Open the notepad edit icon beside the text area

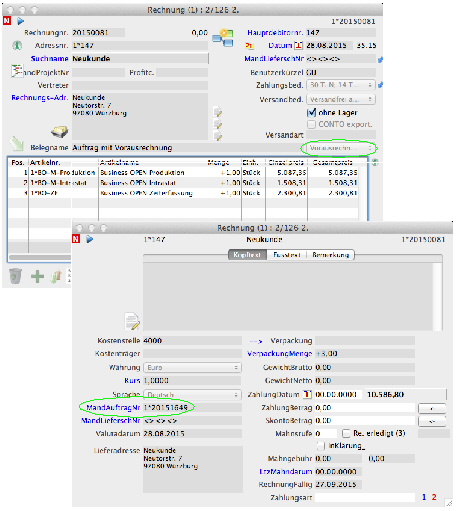coord(132,321)
